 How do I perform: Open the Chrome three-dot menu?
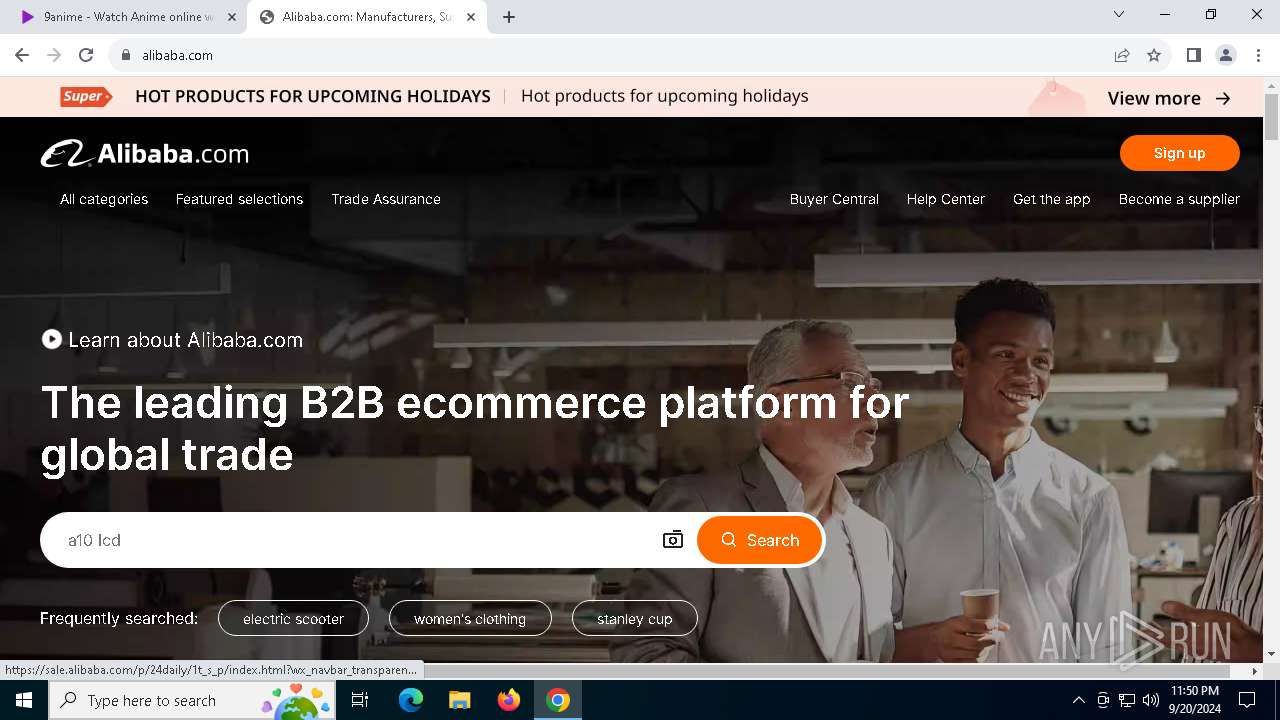tap(1258, 55)
